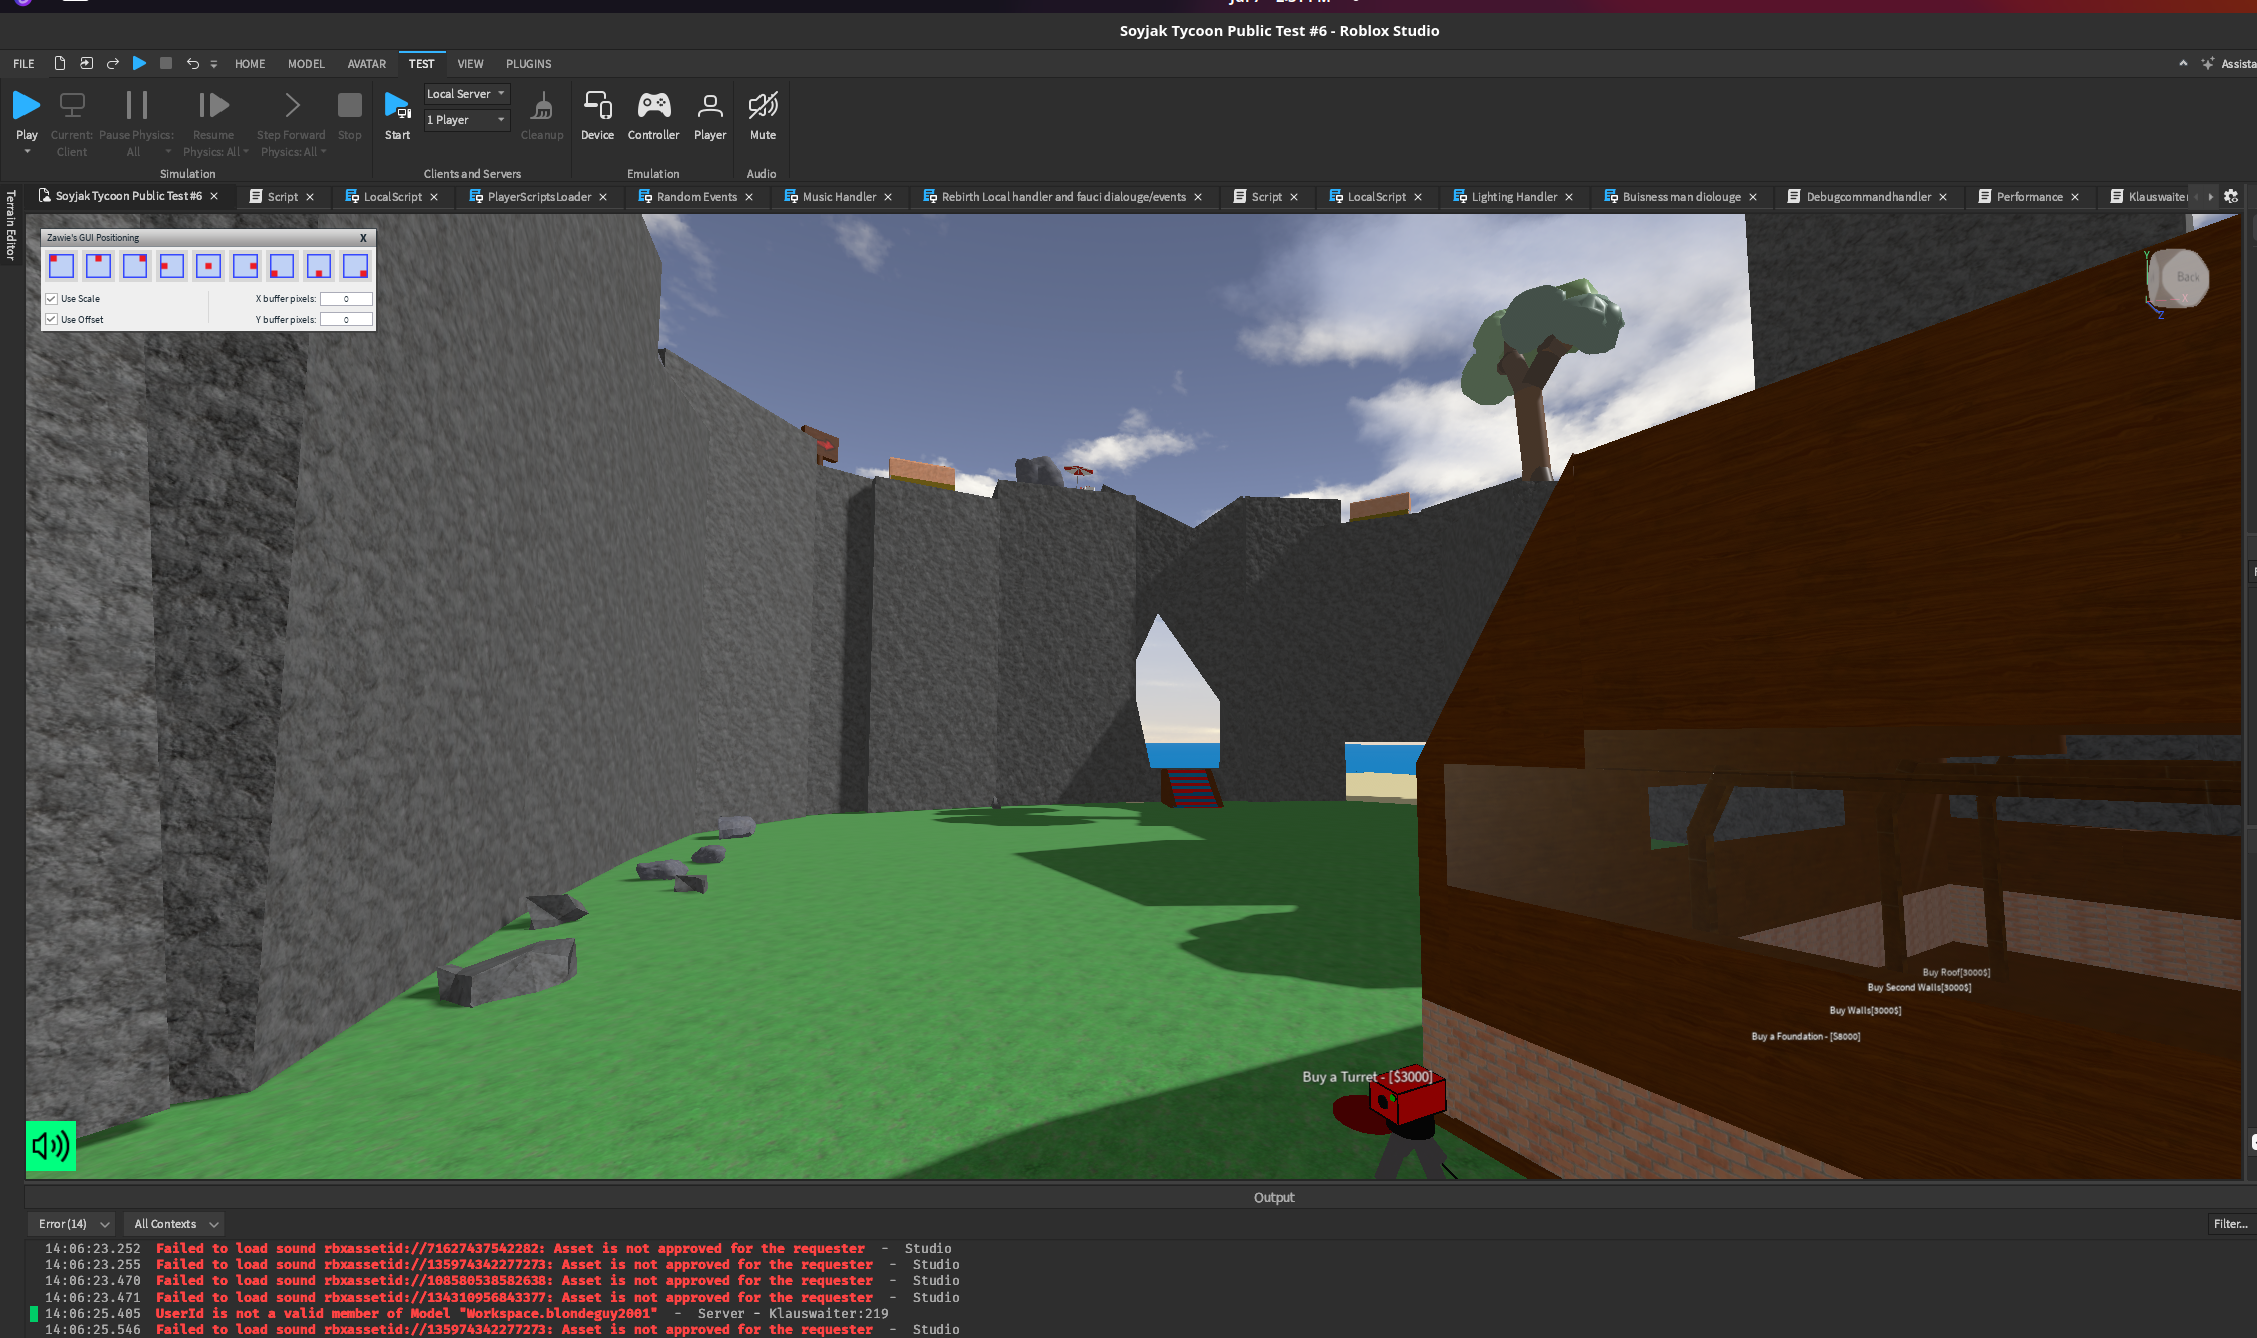This screenshot has height=1338, width=2257.
Task: Expand the 1 Player dropdown
Action: (467, 120)
